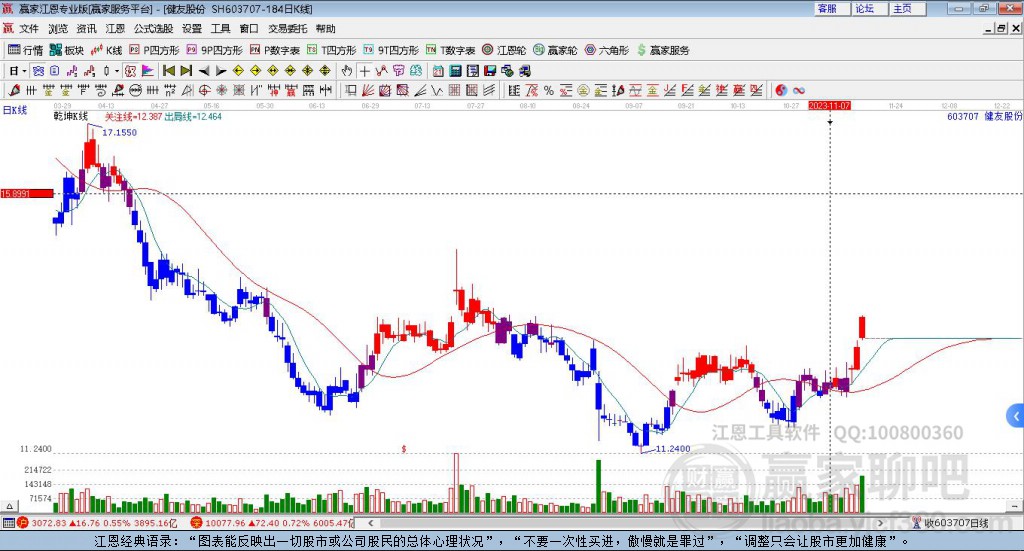
Task: Open the 窗口 menu
Action: 249,28
